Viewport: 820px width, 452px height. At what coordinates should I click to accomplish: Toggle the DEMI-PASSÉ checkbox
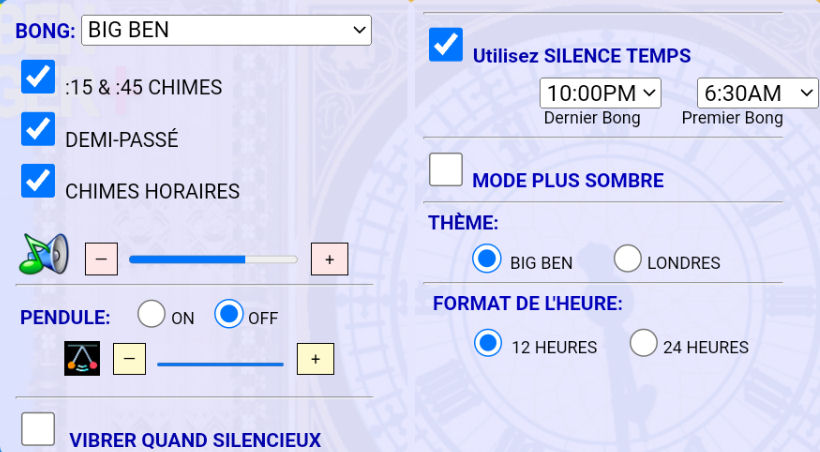click(x=38, y=129)
